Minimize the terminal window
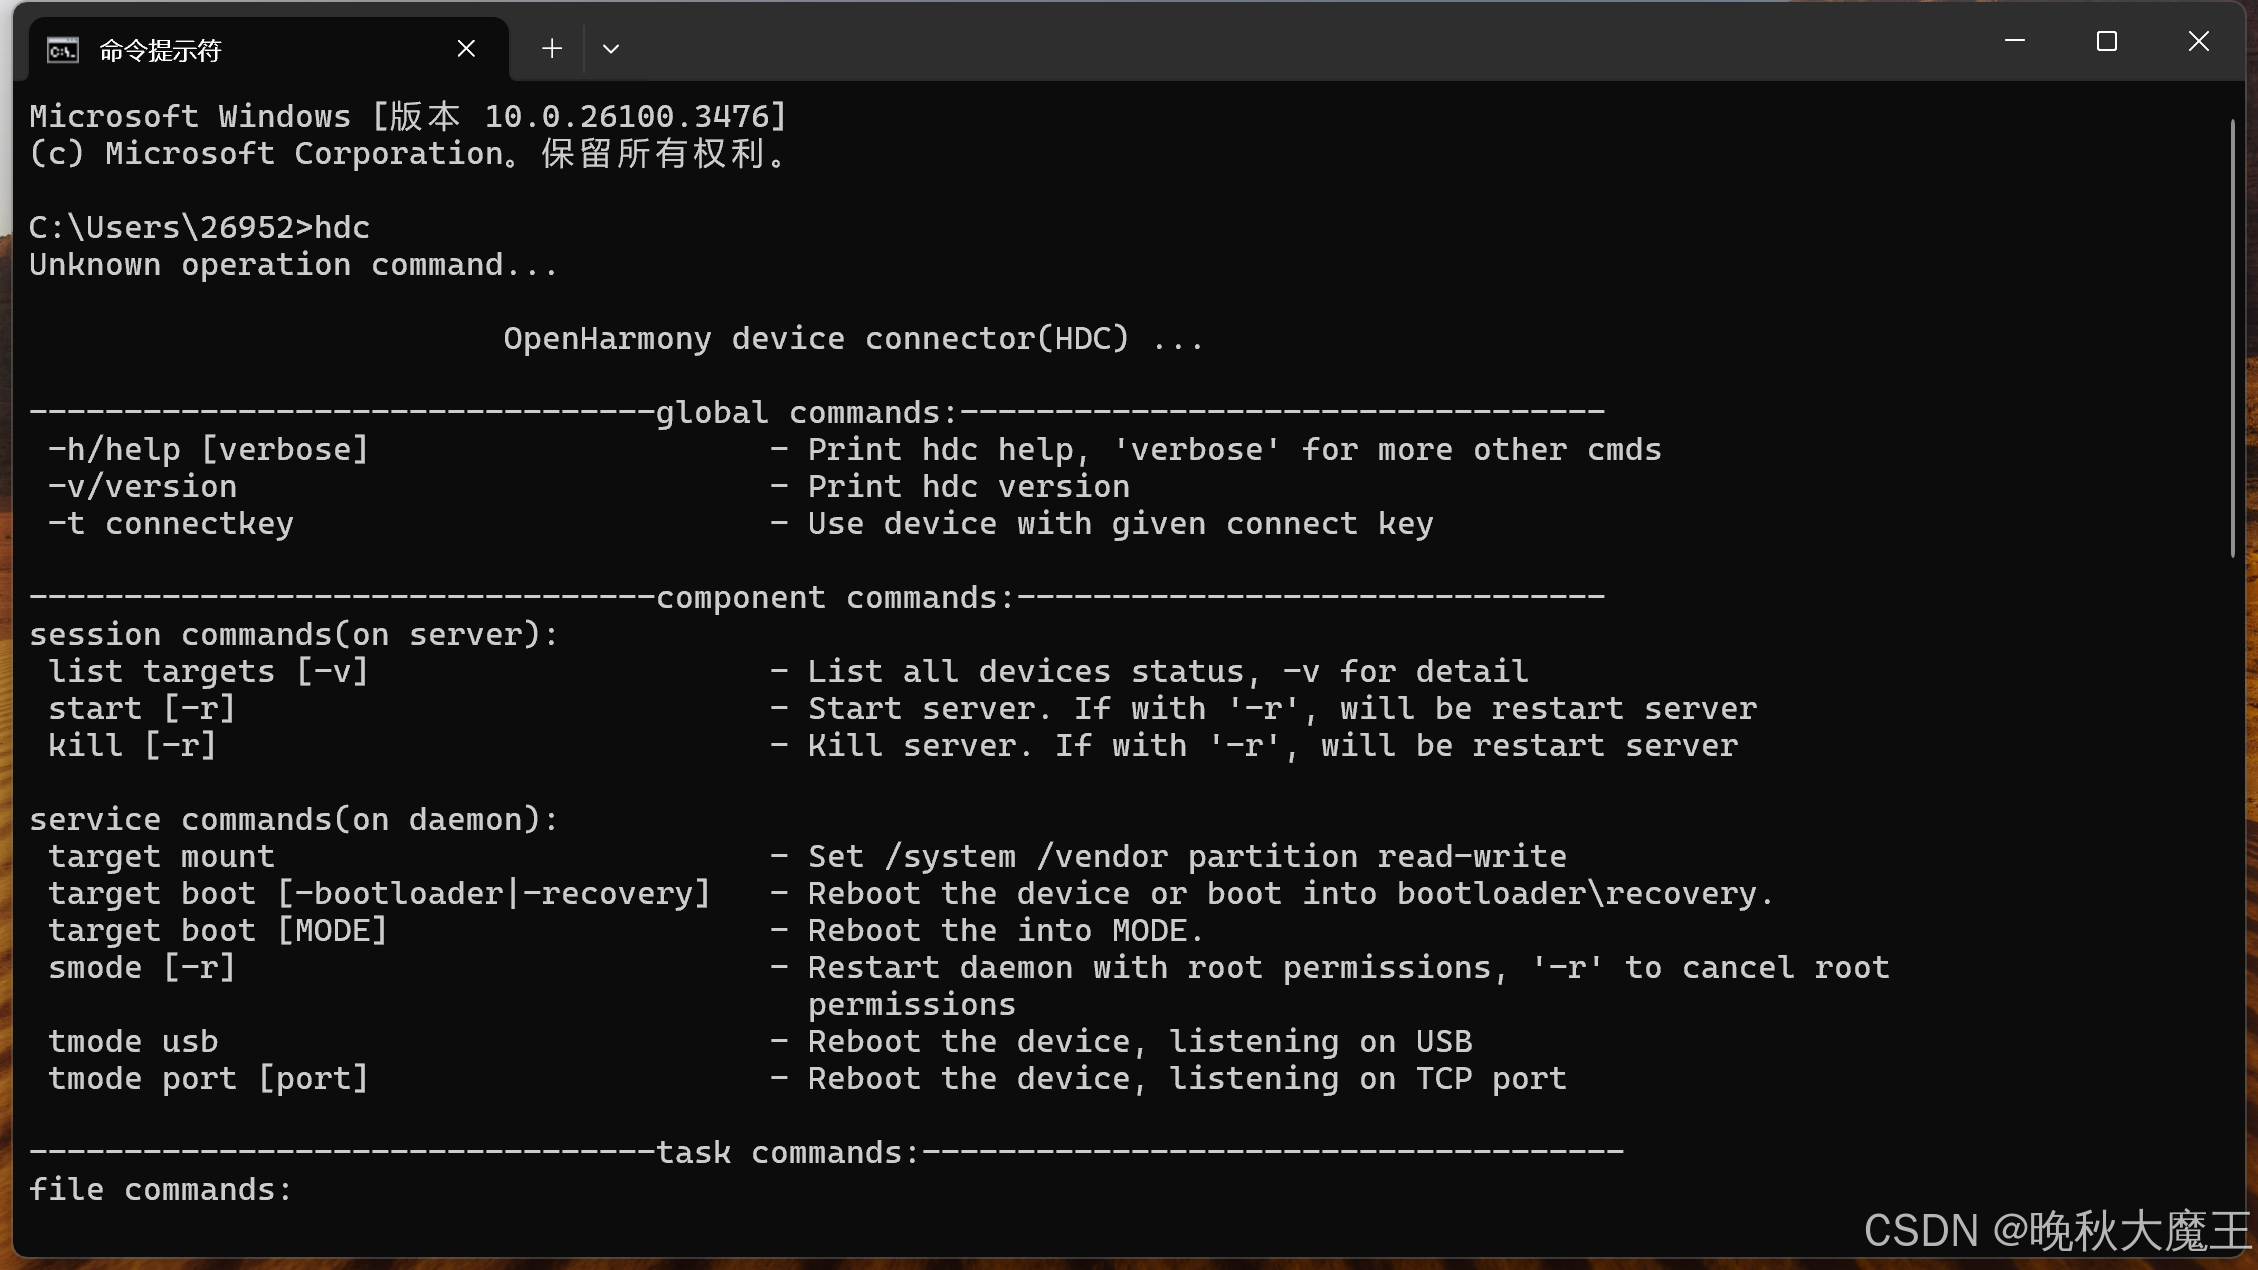 coord(2015,41)
